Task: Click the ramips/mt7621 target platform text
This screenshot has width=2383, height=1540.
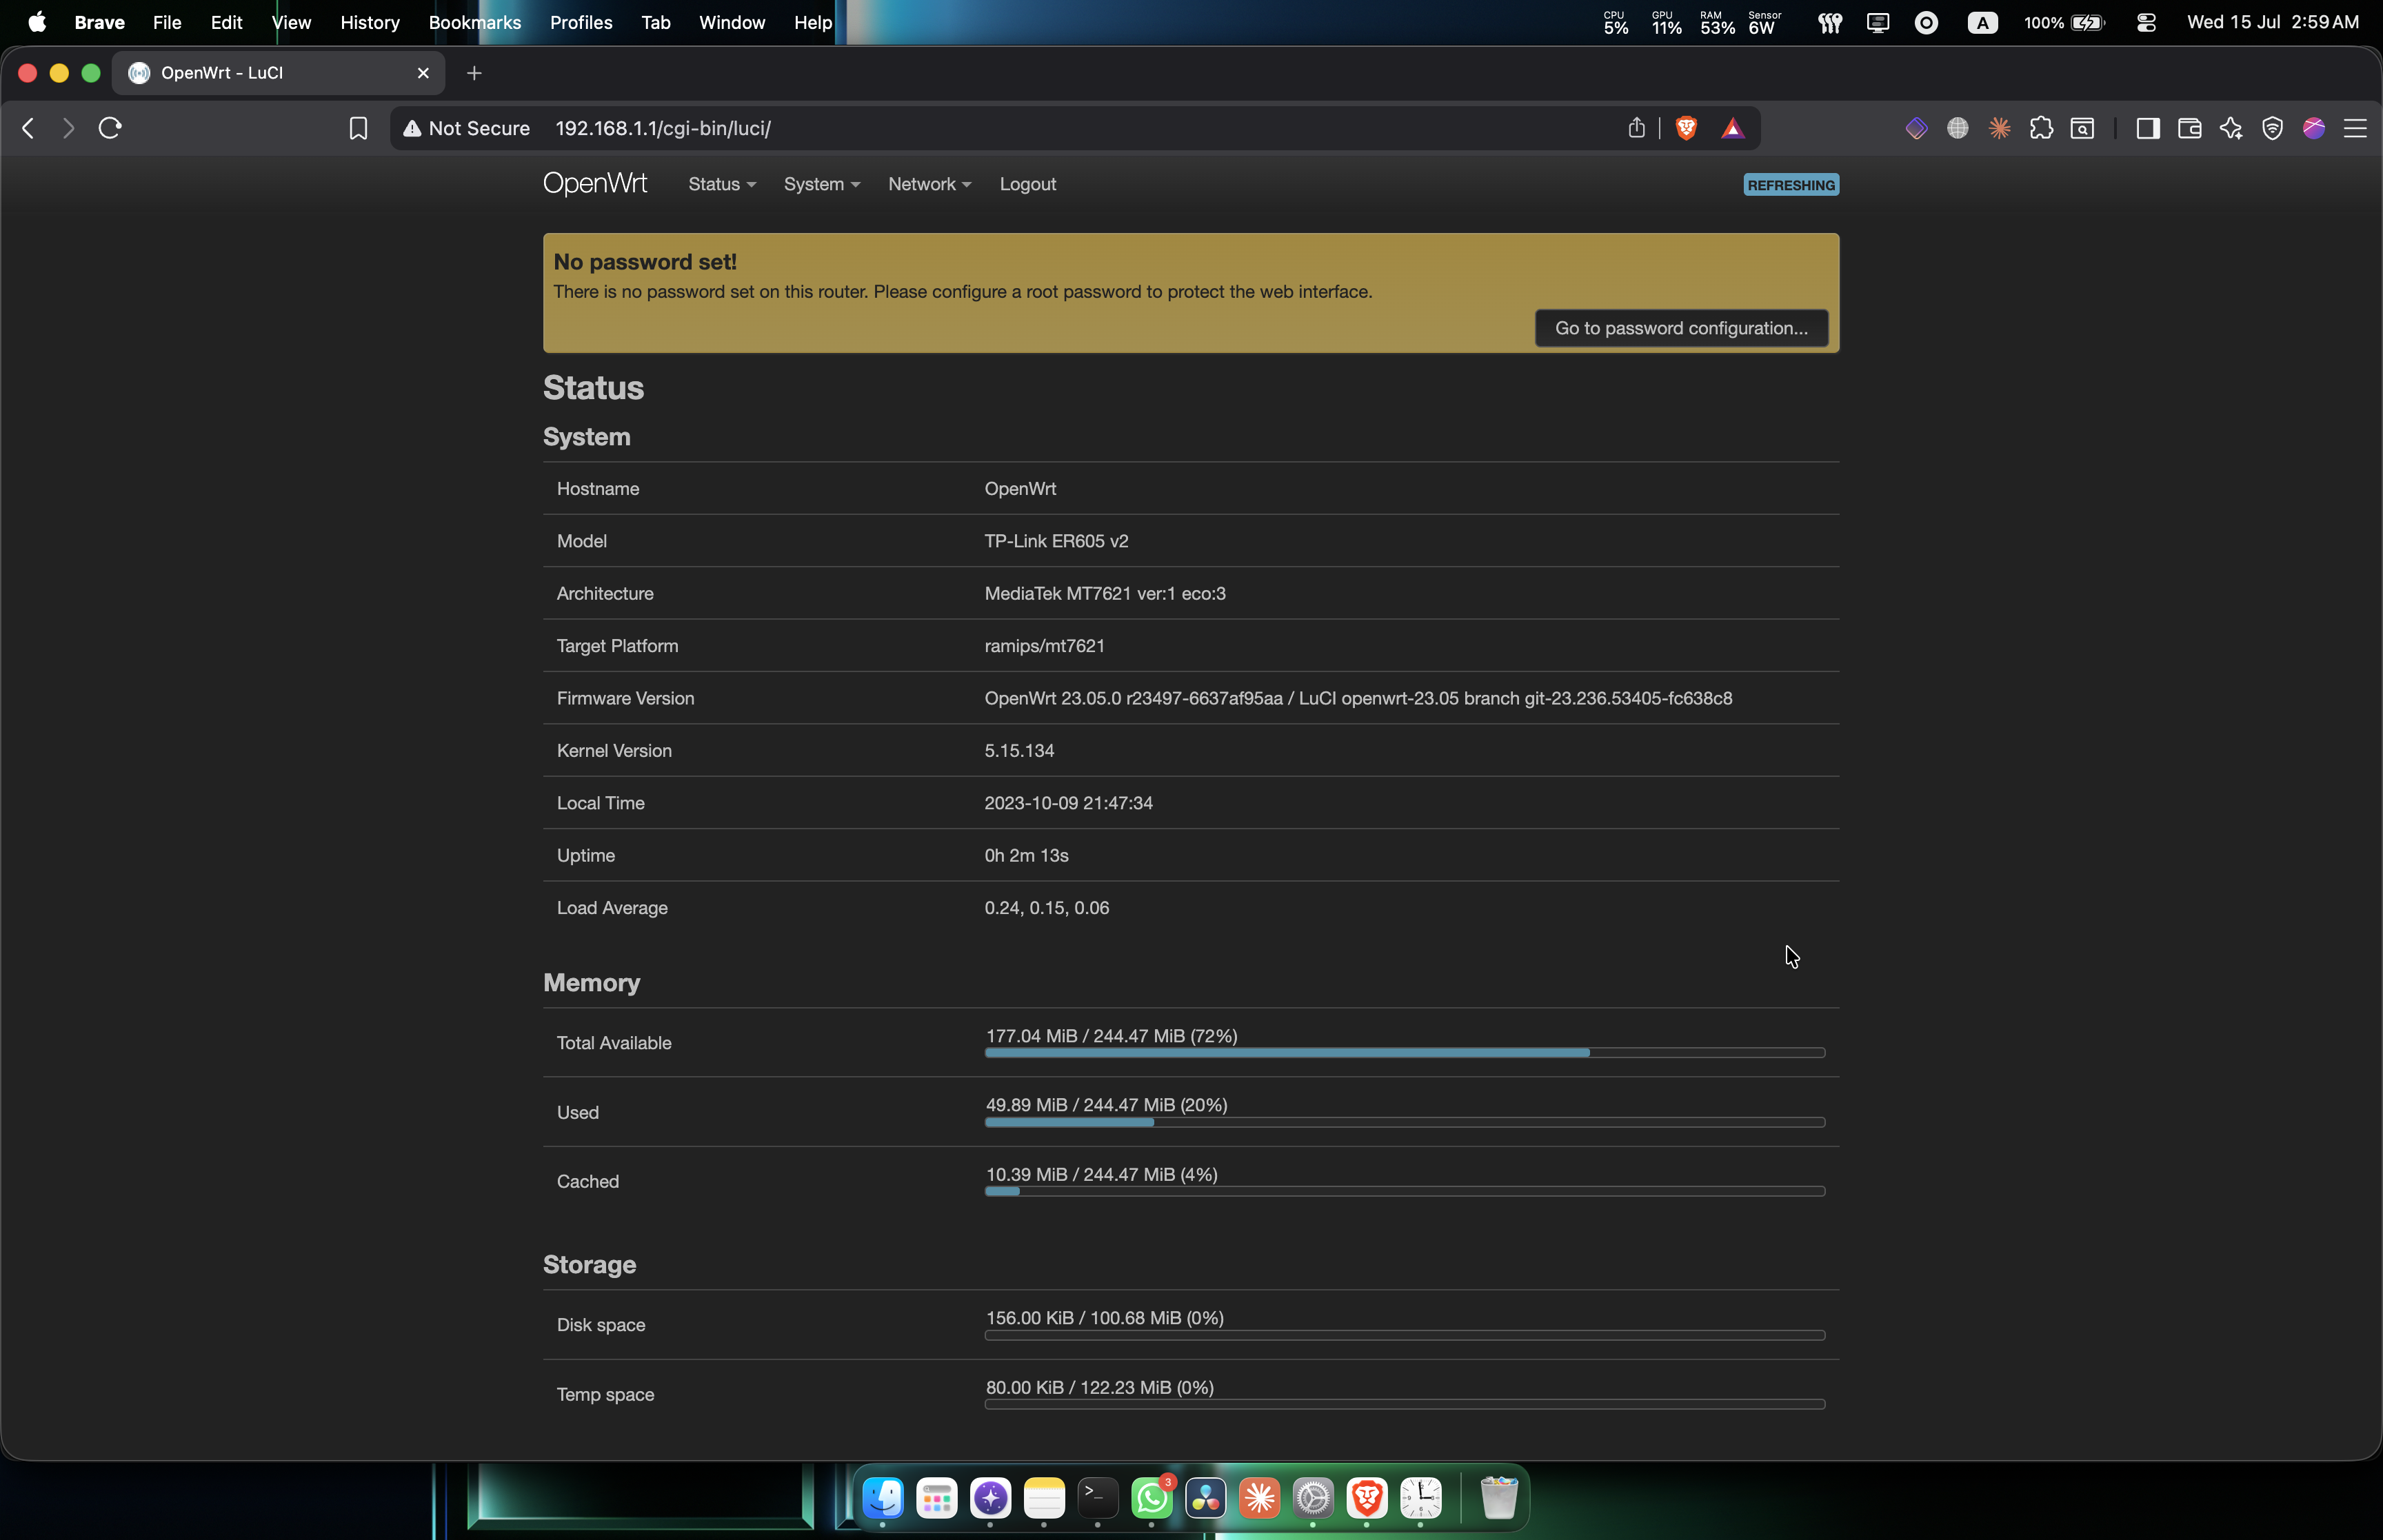Action: [x=1044, y=646]
